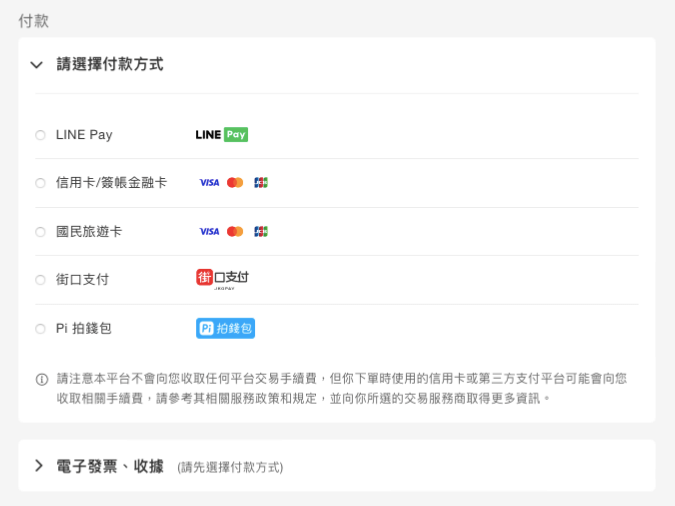Viewport: 675px width, 506px height.
Task: Click the green LINE Pay logo
Action: [x=221, y=135]
